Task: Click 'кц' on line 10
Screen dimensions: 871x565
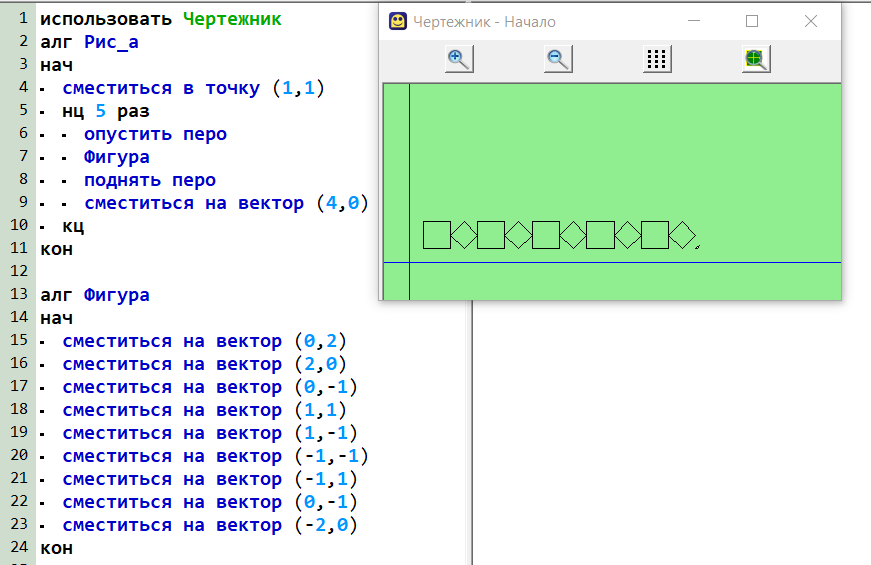Action: point(73,227)
